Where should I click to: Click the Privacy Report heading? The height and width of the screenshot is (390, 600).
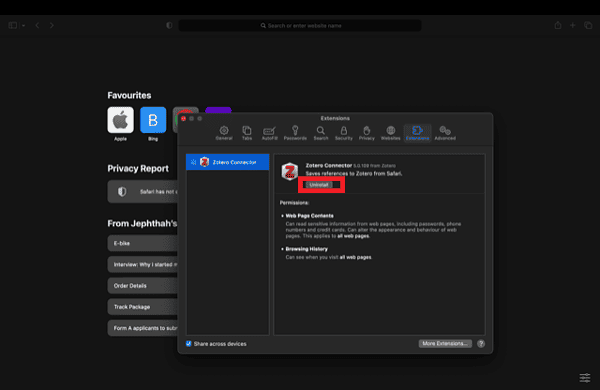pyautogui.click(x=138, y=169)
